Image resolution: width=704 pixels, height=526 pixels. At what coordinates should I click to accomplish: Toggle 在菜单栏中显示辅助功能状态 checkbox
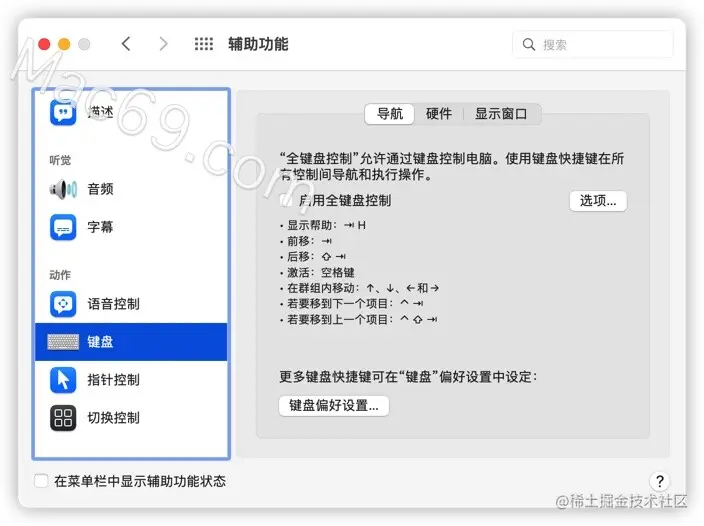click(41, 481)
